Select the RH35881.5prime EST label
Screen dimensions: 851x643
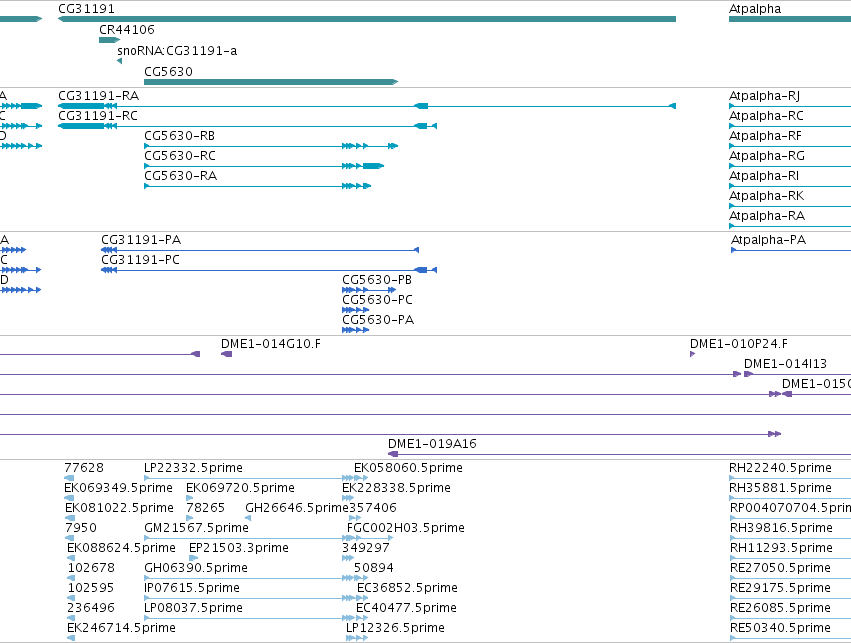click(780, 488)
